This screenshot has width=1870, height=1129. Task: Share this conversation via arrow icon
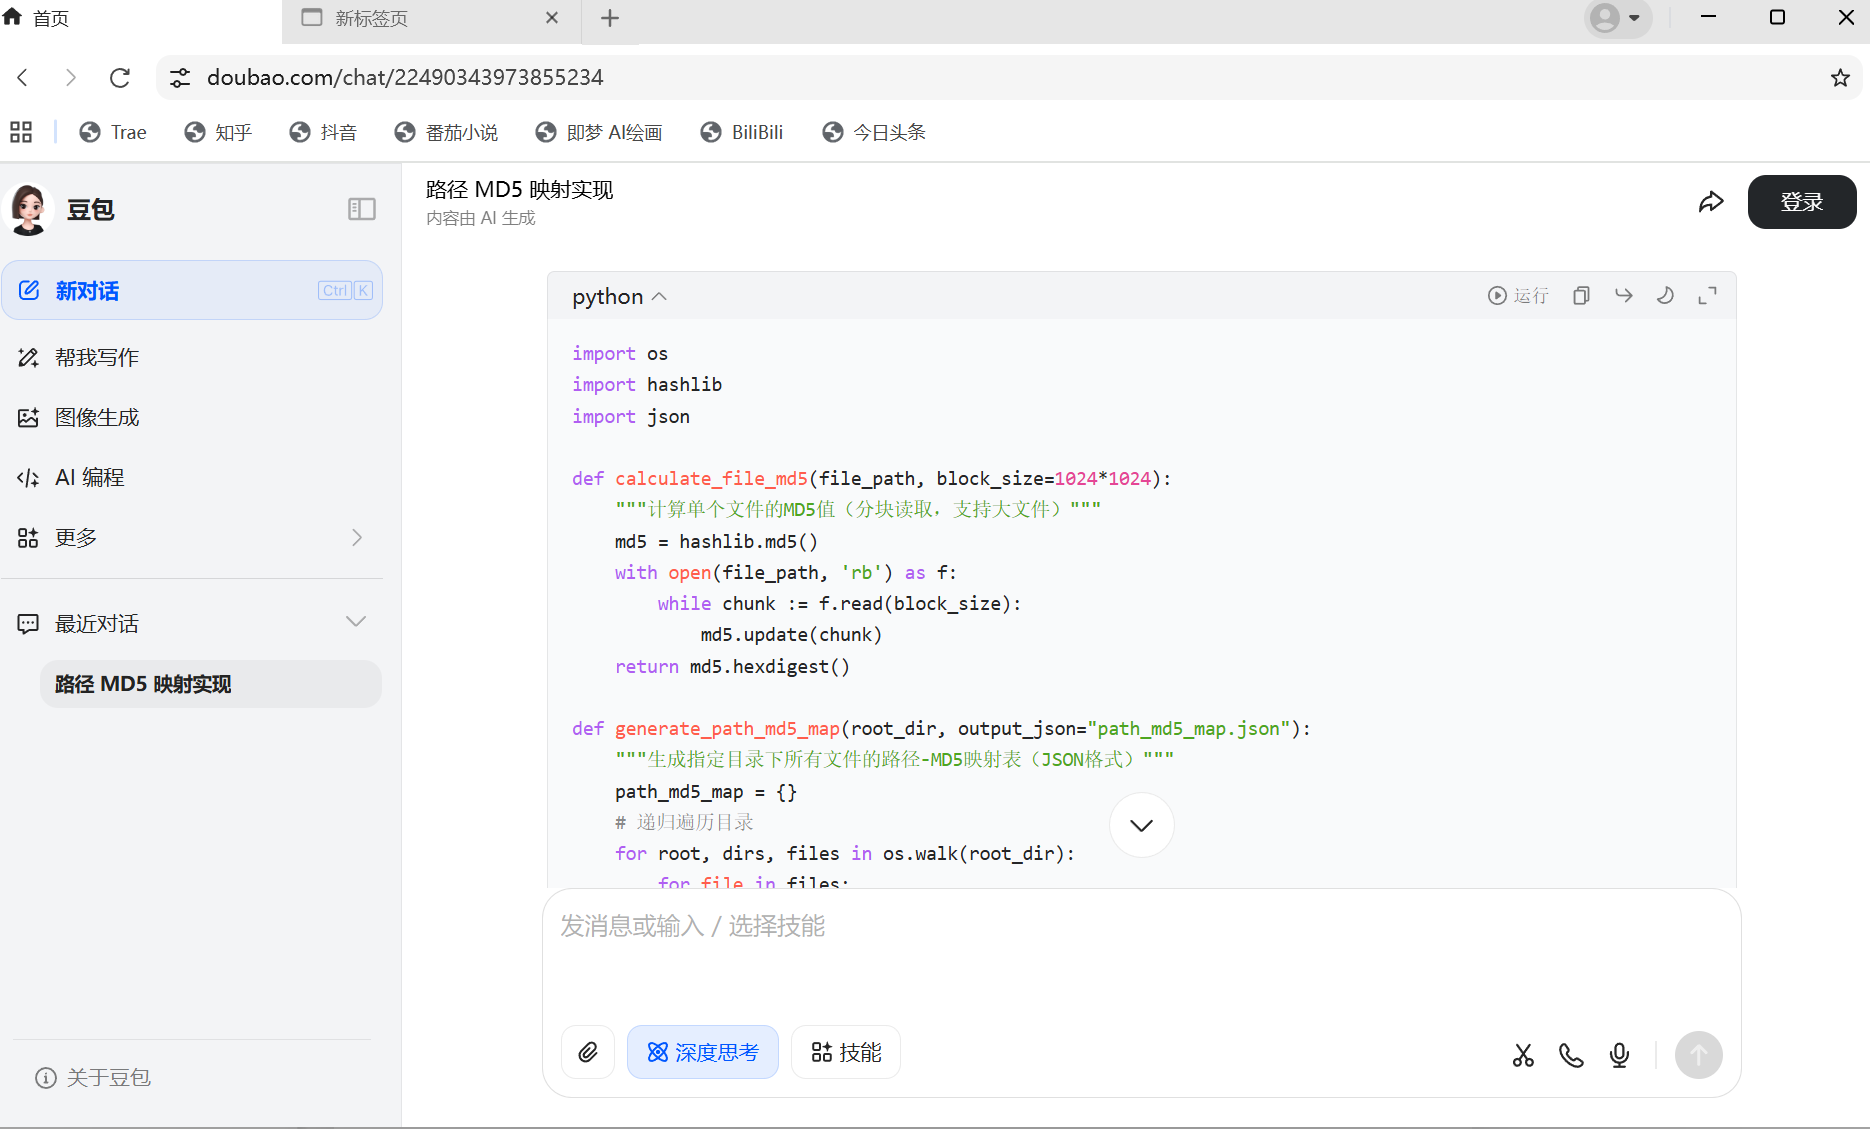tap(1711, 202)
